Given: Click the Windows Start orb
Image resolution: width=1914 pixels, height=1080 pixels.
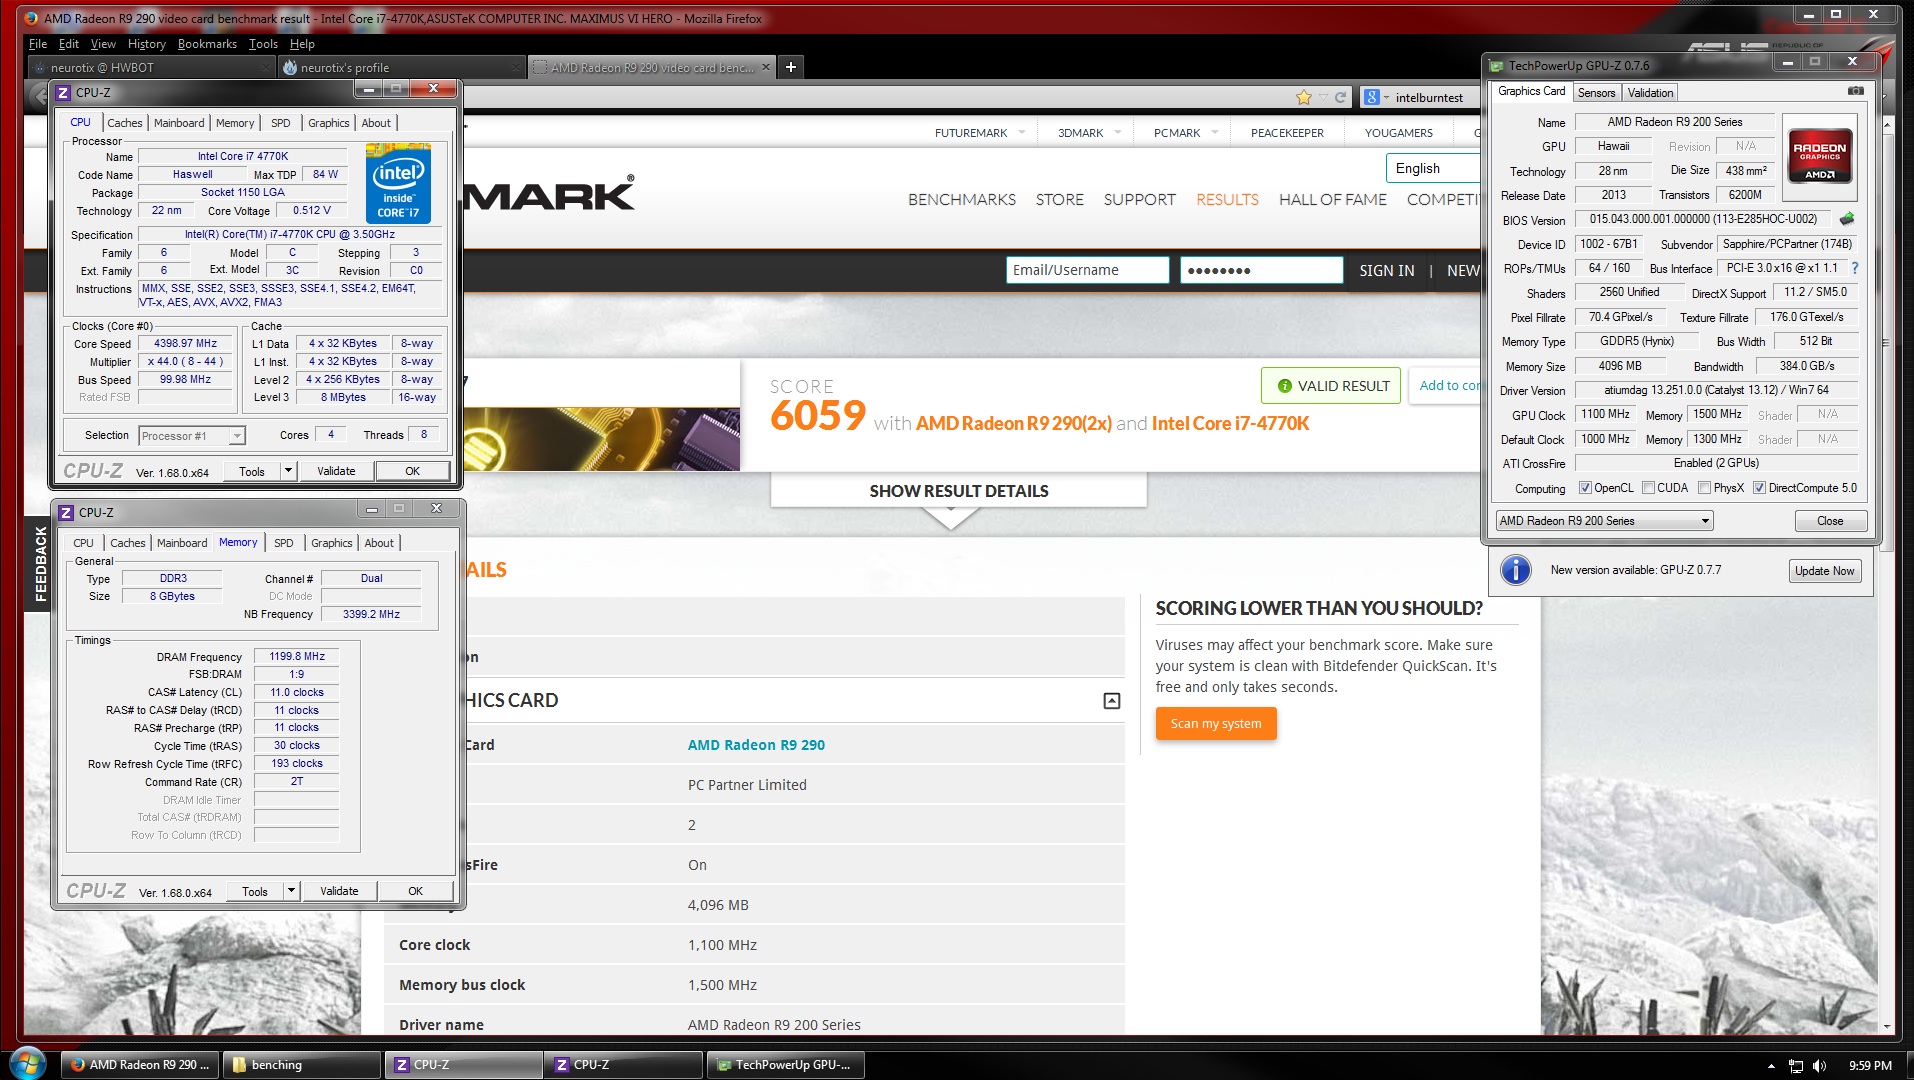Looking at the screenshot, I should pyautogui.click(x=26, y=1064).
